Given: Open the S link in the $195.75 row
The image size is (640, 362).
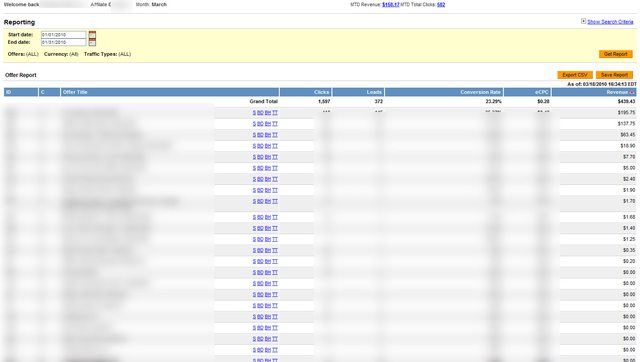Looking at the screenshot, I should pyautogui.click(x=254, y=113).
